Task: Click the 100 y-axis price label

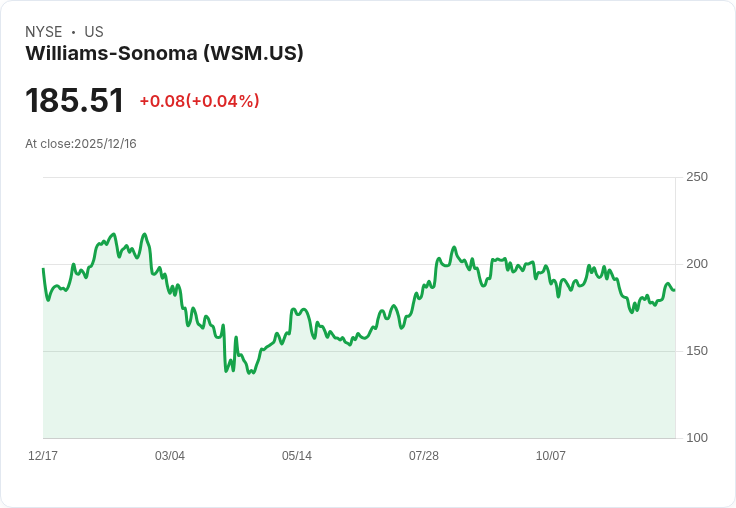Action: pos(697,438)
